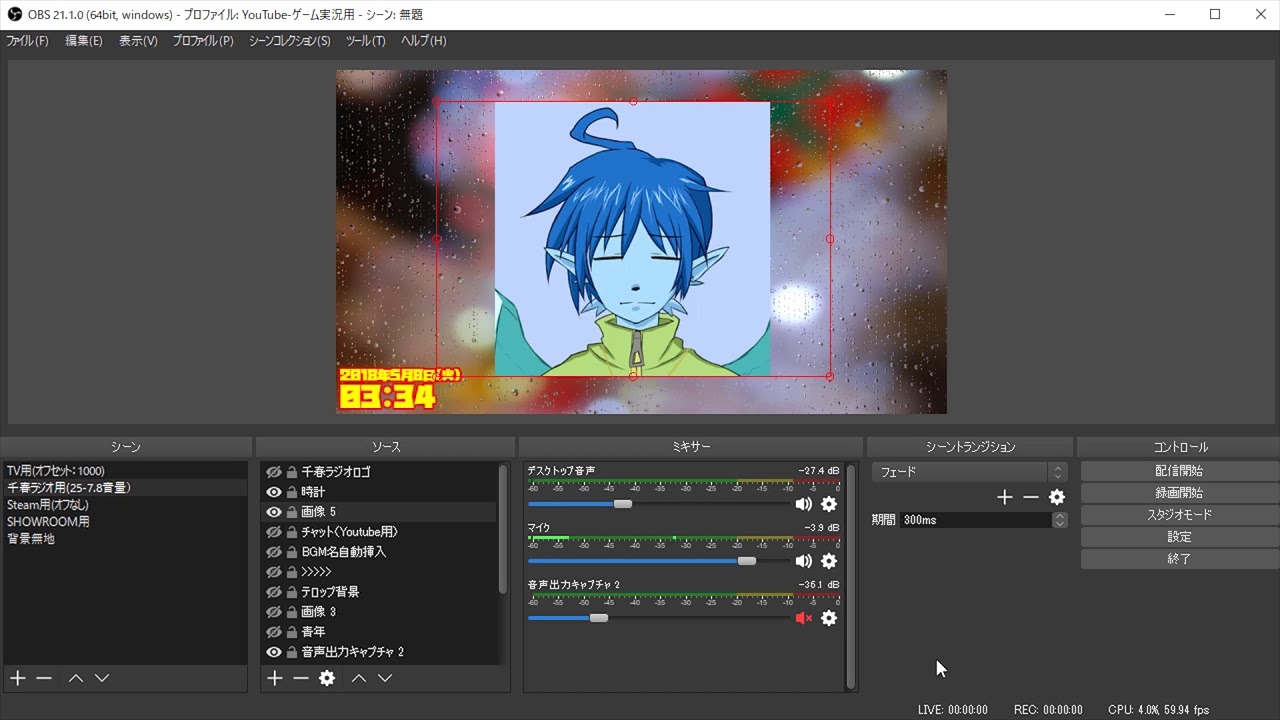Click 録画開始 to start recording
Image resolution: width=1280 pixels, height=720 pixels.
coord(1180,493)
